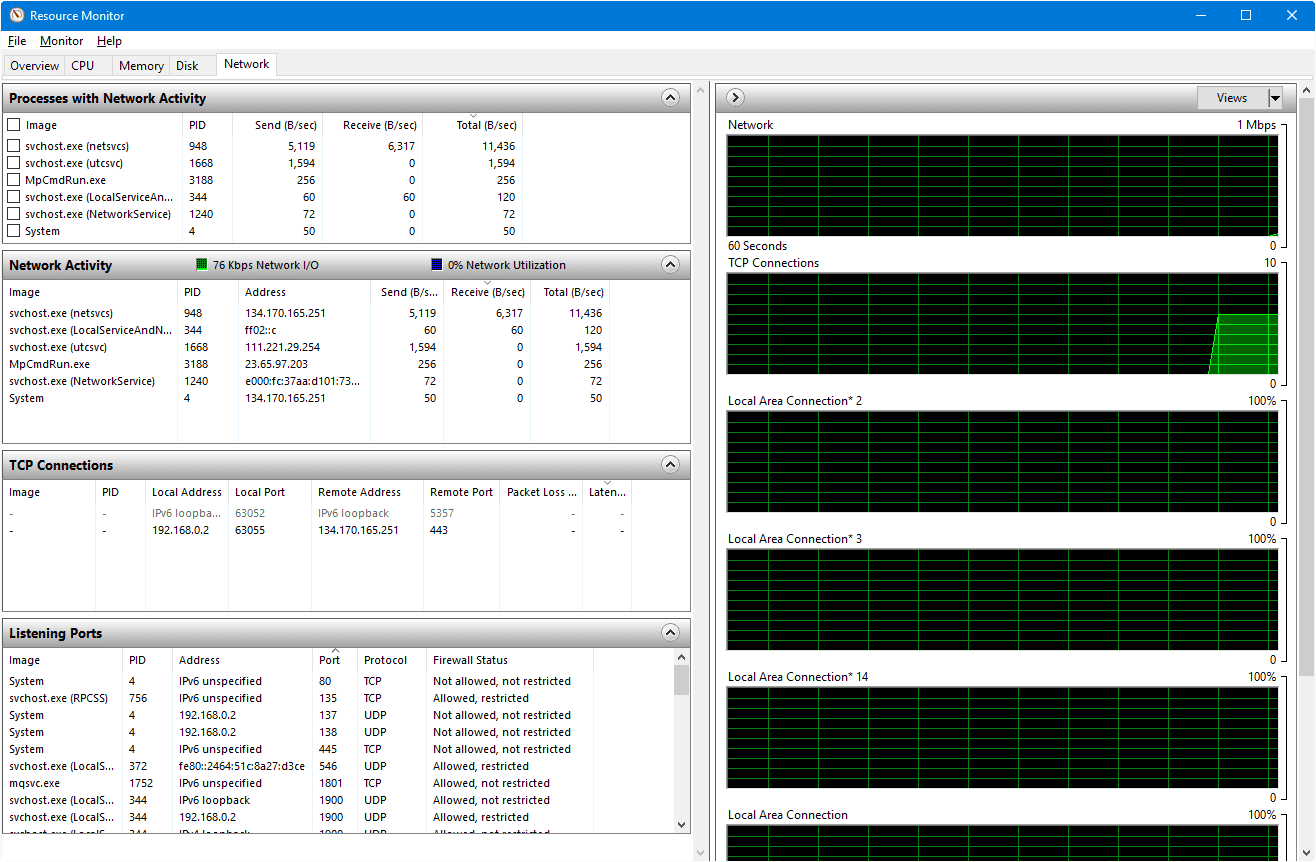Click port 1801 in Listening Ports

tap(331, 783)
